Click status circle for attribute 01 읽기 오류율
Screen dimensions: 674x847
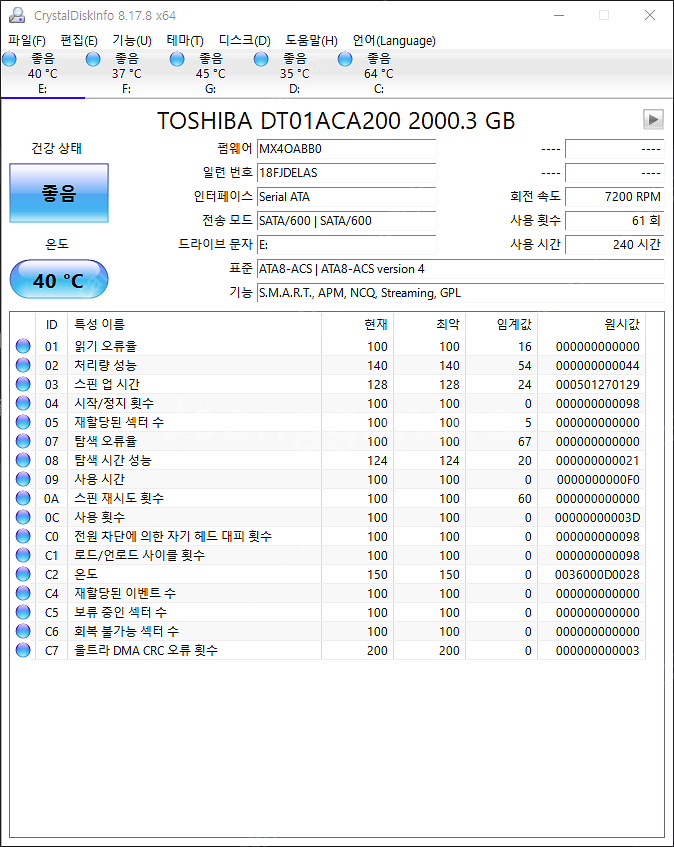(23, 346)
